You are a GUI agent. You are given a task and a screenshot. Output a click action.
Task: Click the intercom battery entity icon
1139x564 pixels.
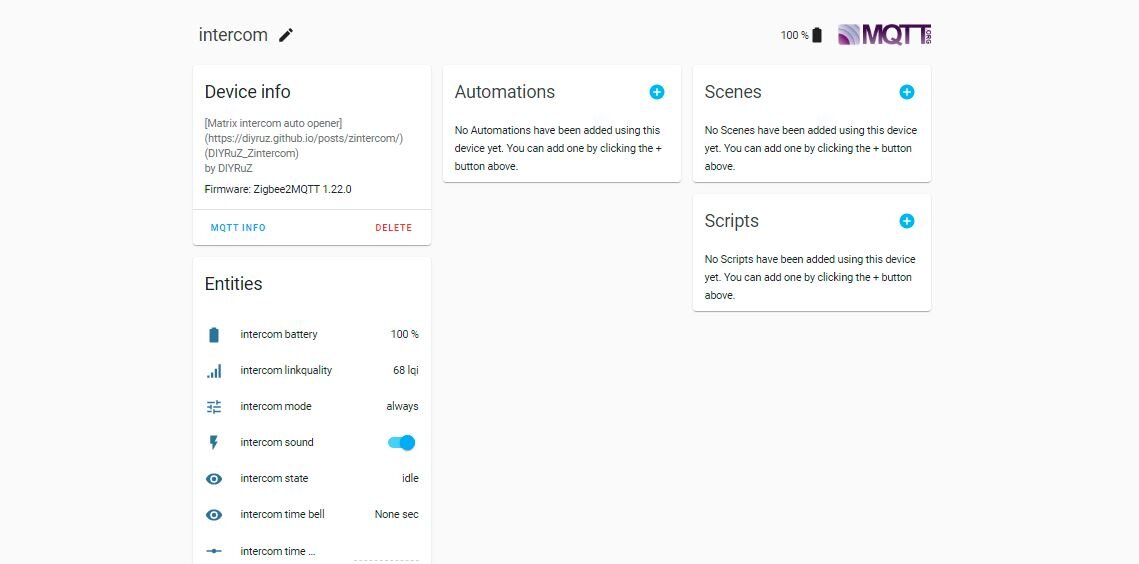[x=214, y=335]
